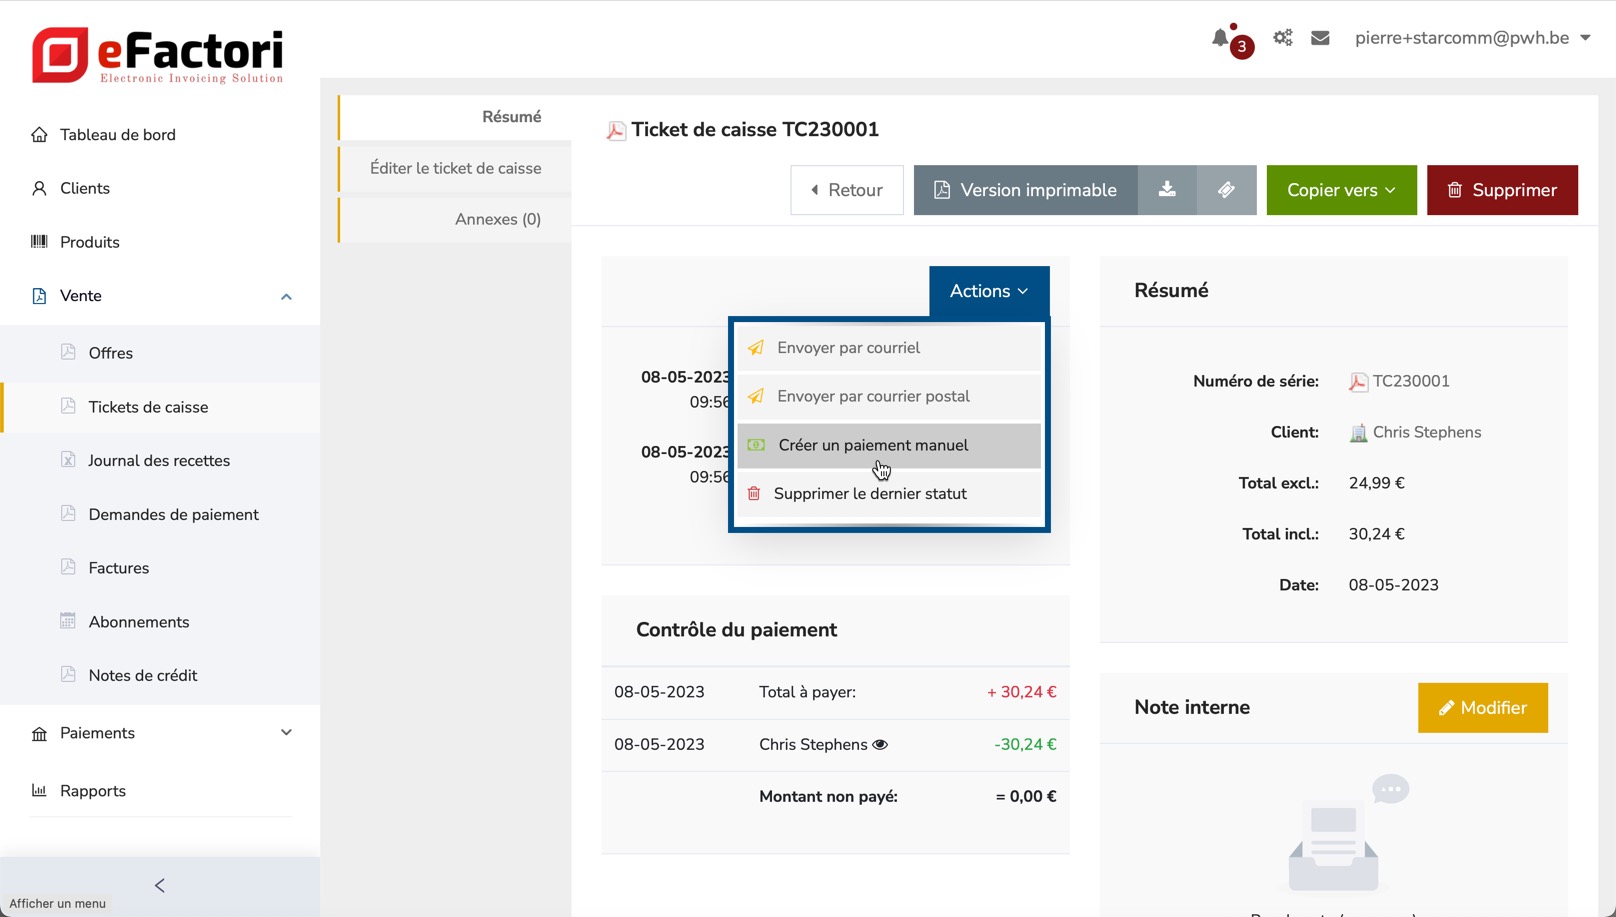Expand the Paiements sidebar section

coord(286,733)
